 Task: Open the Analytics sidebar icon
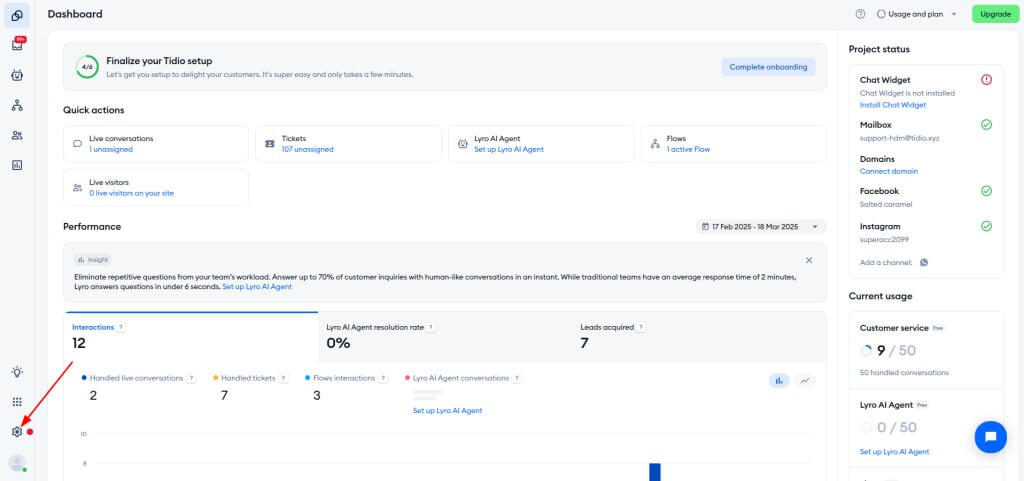pos(17,165)
